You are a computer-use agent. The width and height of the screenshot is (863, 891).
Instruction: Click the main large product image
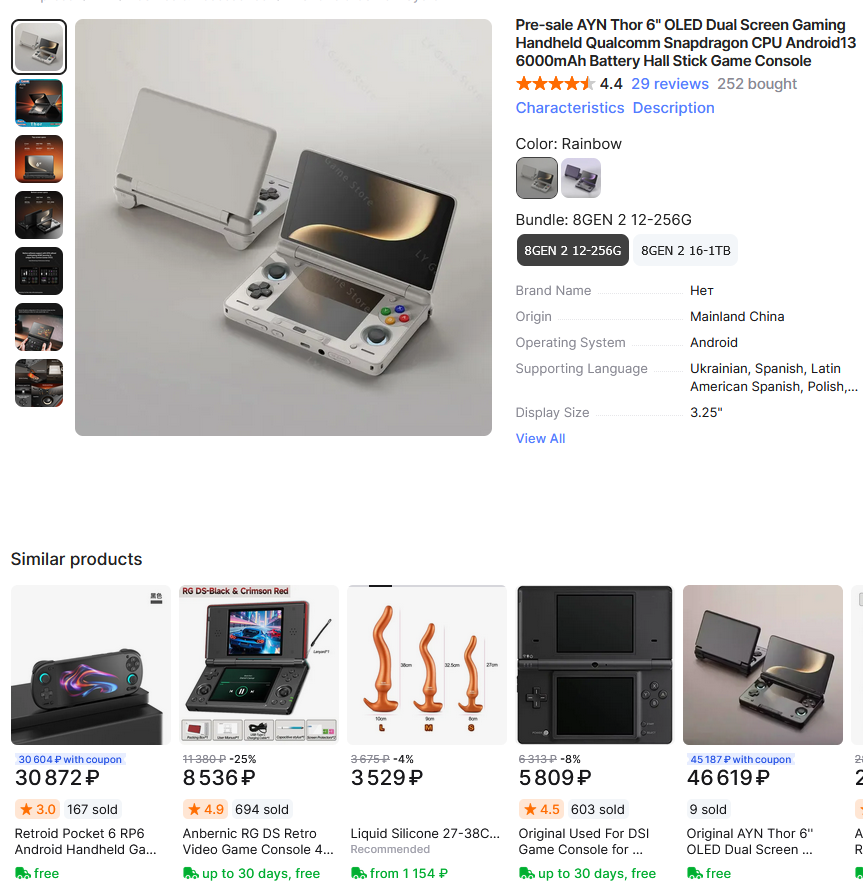click(x=284, y=227)
